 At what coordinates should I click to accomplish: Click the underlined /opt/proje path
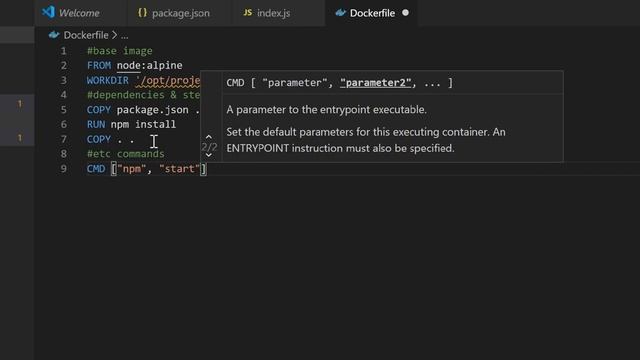click(x=168, y=80)
